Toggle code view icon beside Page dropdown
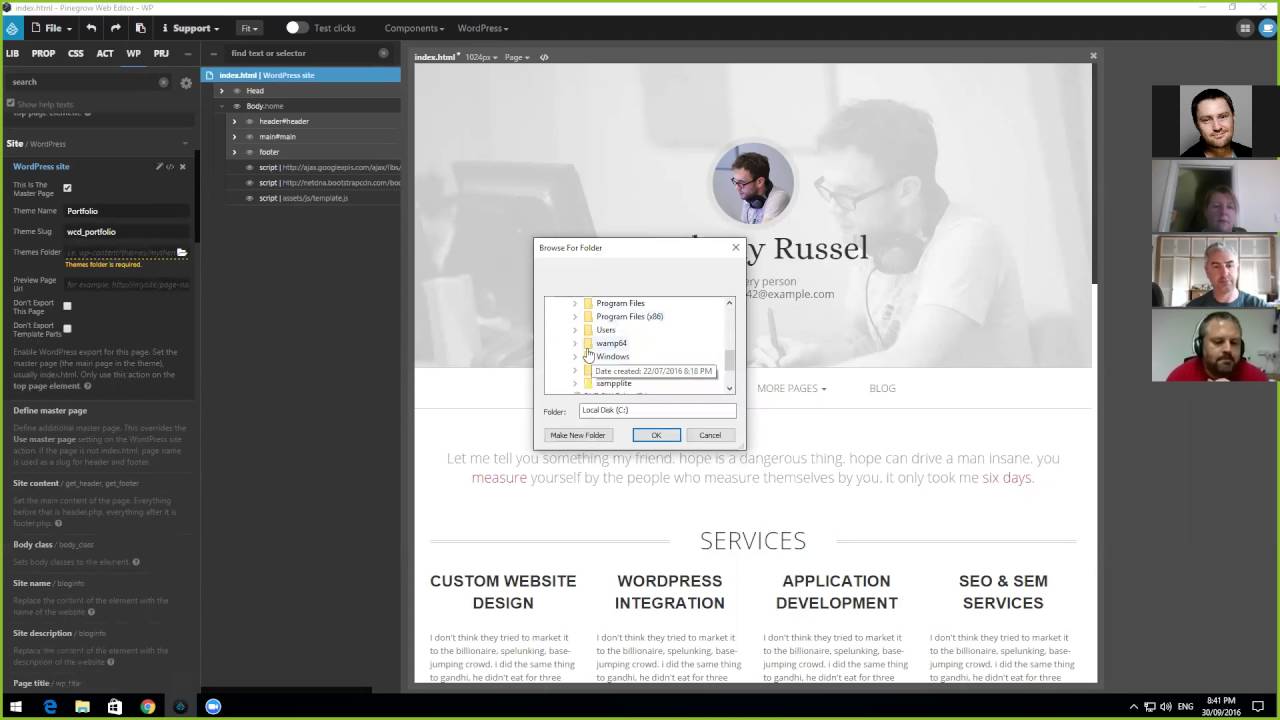The height and width of the screenshot is (720, 1280). pyautogui.click(x=544, y=57)
